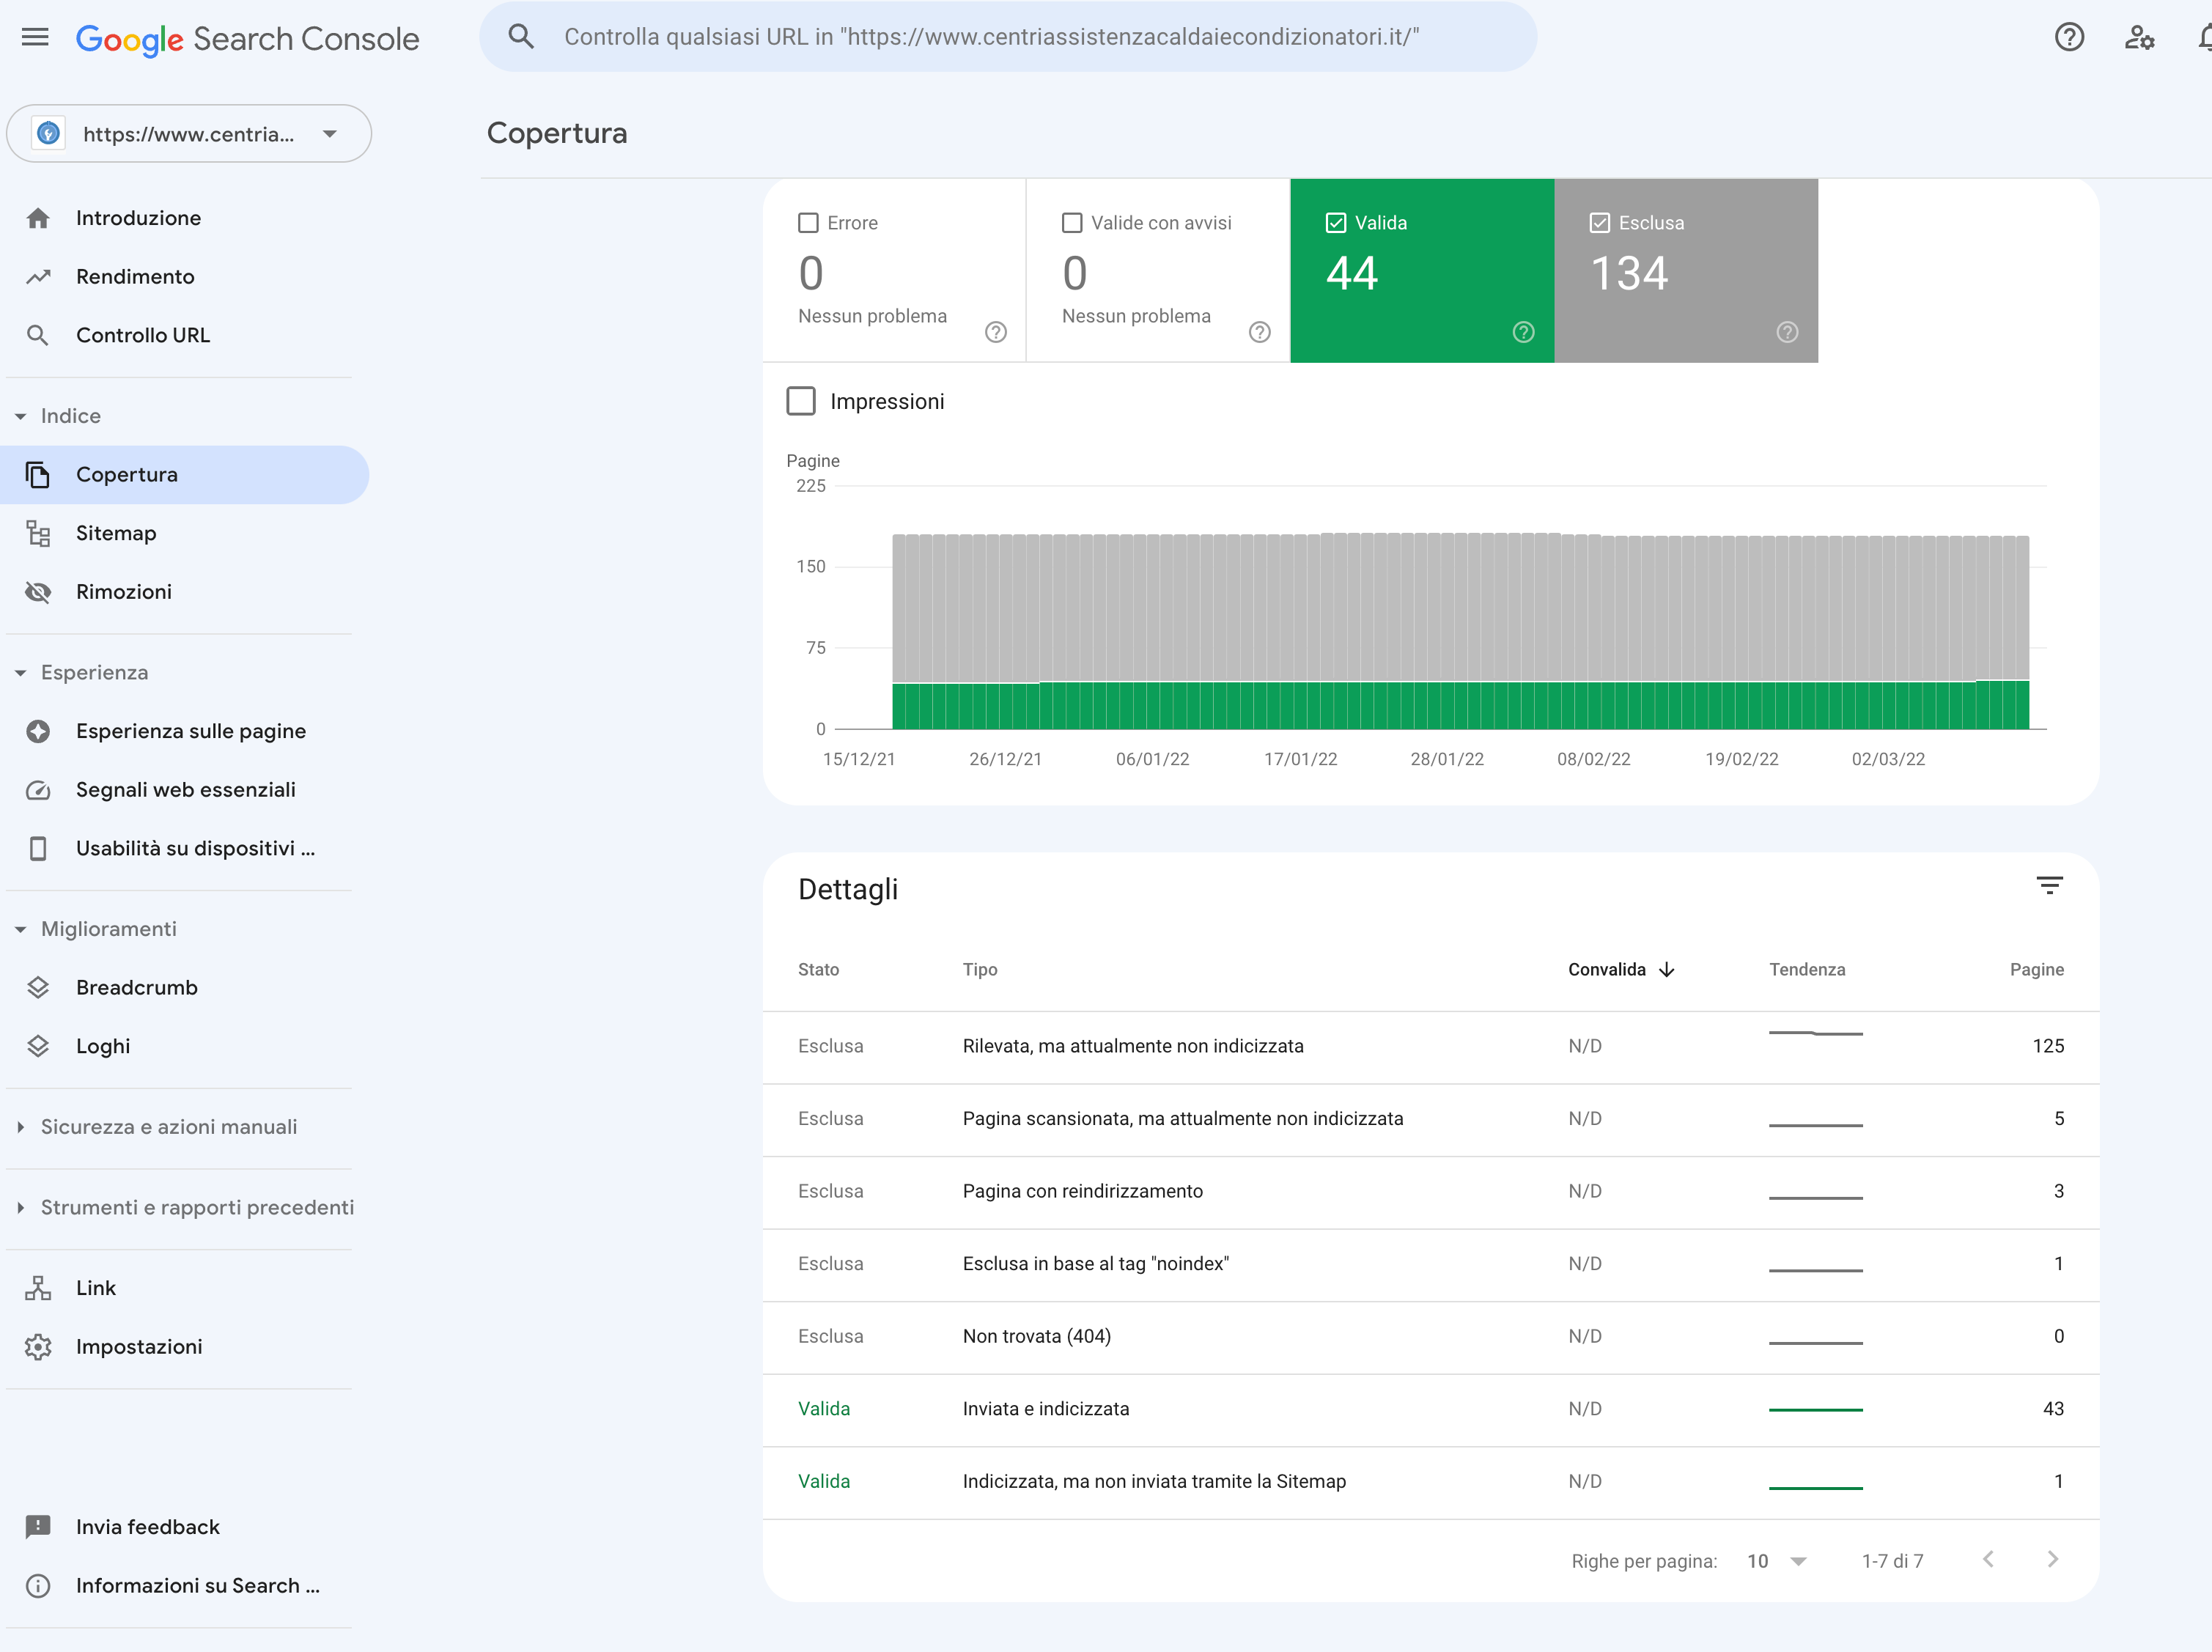Screen dimensions: 2212x1652
Task: Enable the Errore checkbox
Action: click(x=808, y=223)
